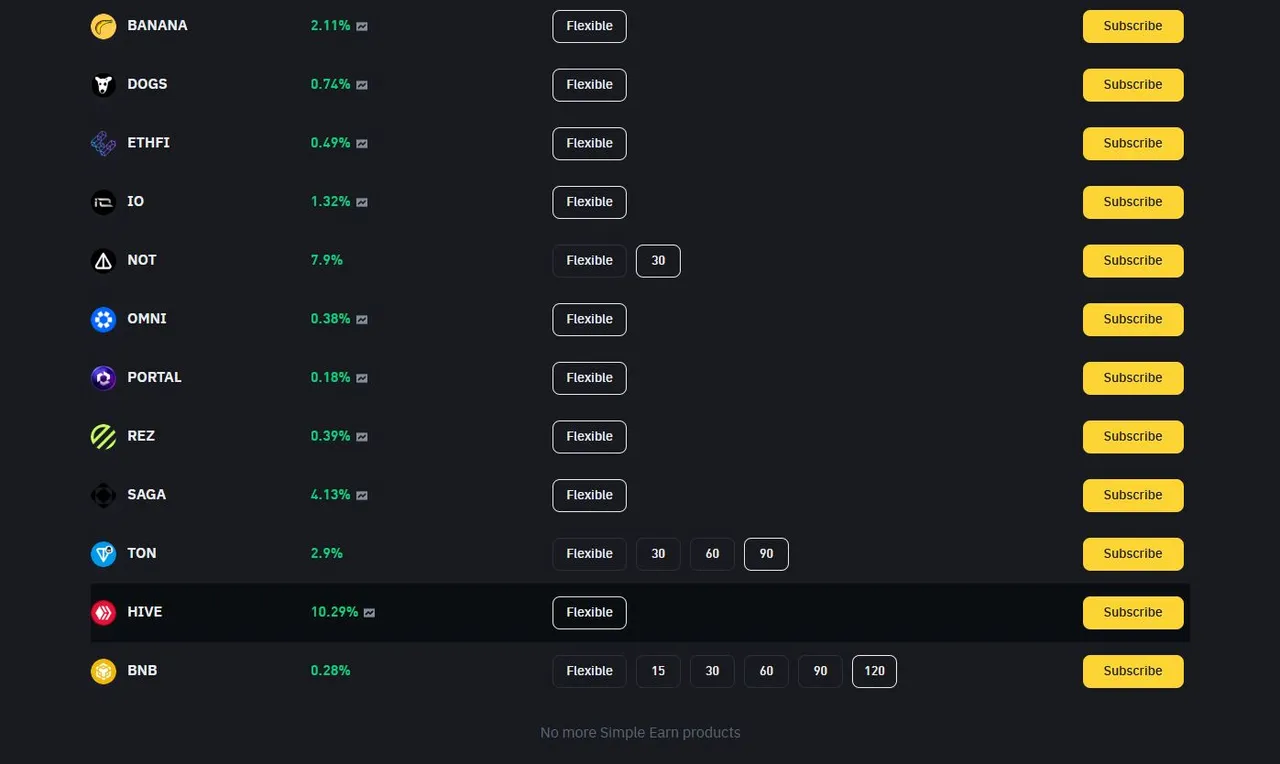Select 60-day duration for BNB

(766, 671)
